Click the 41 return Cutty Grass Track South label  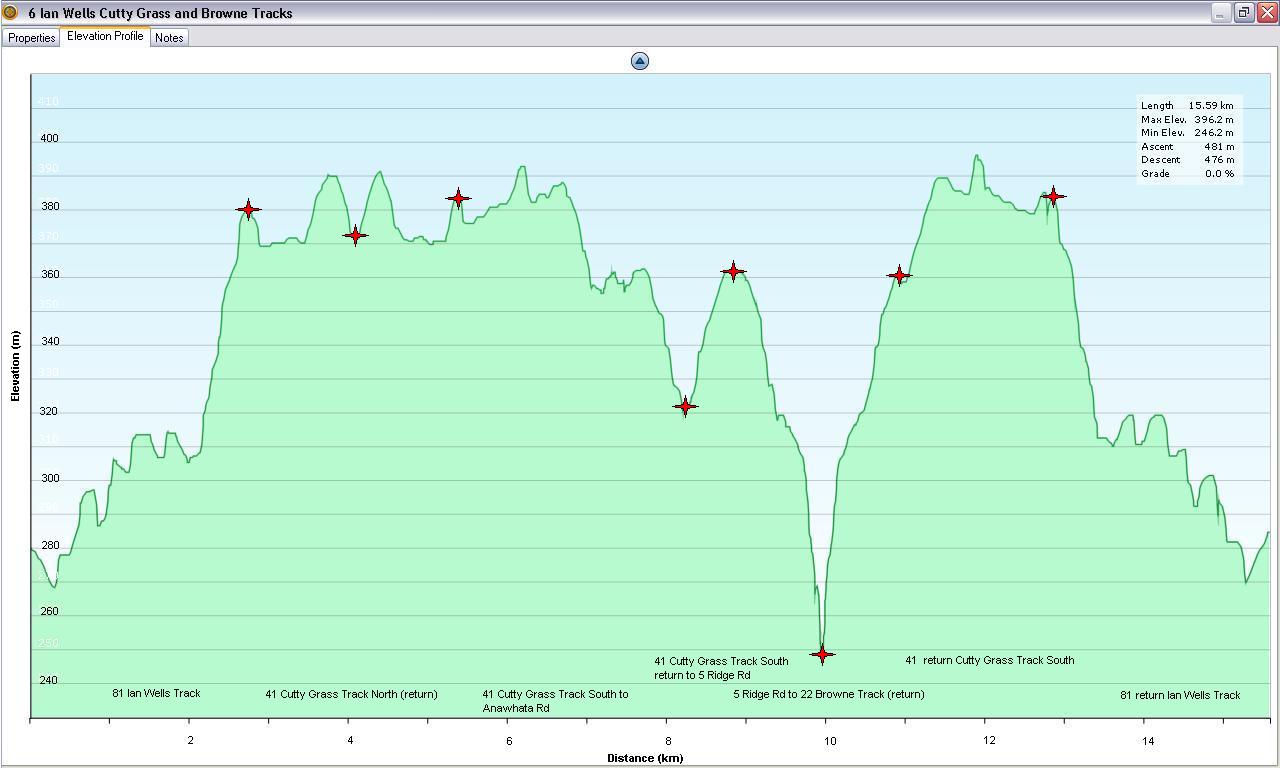click(989, 660)
